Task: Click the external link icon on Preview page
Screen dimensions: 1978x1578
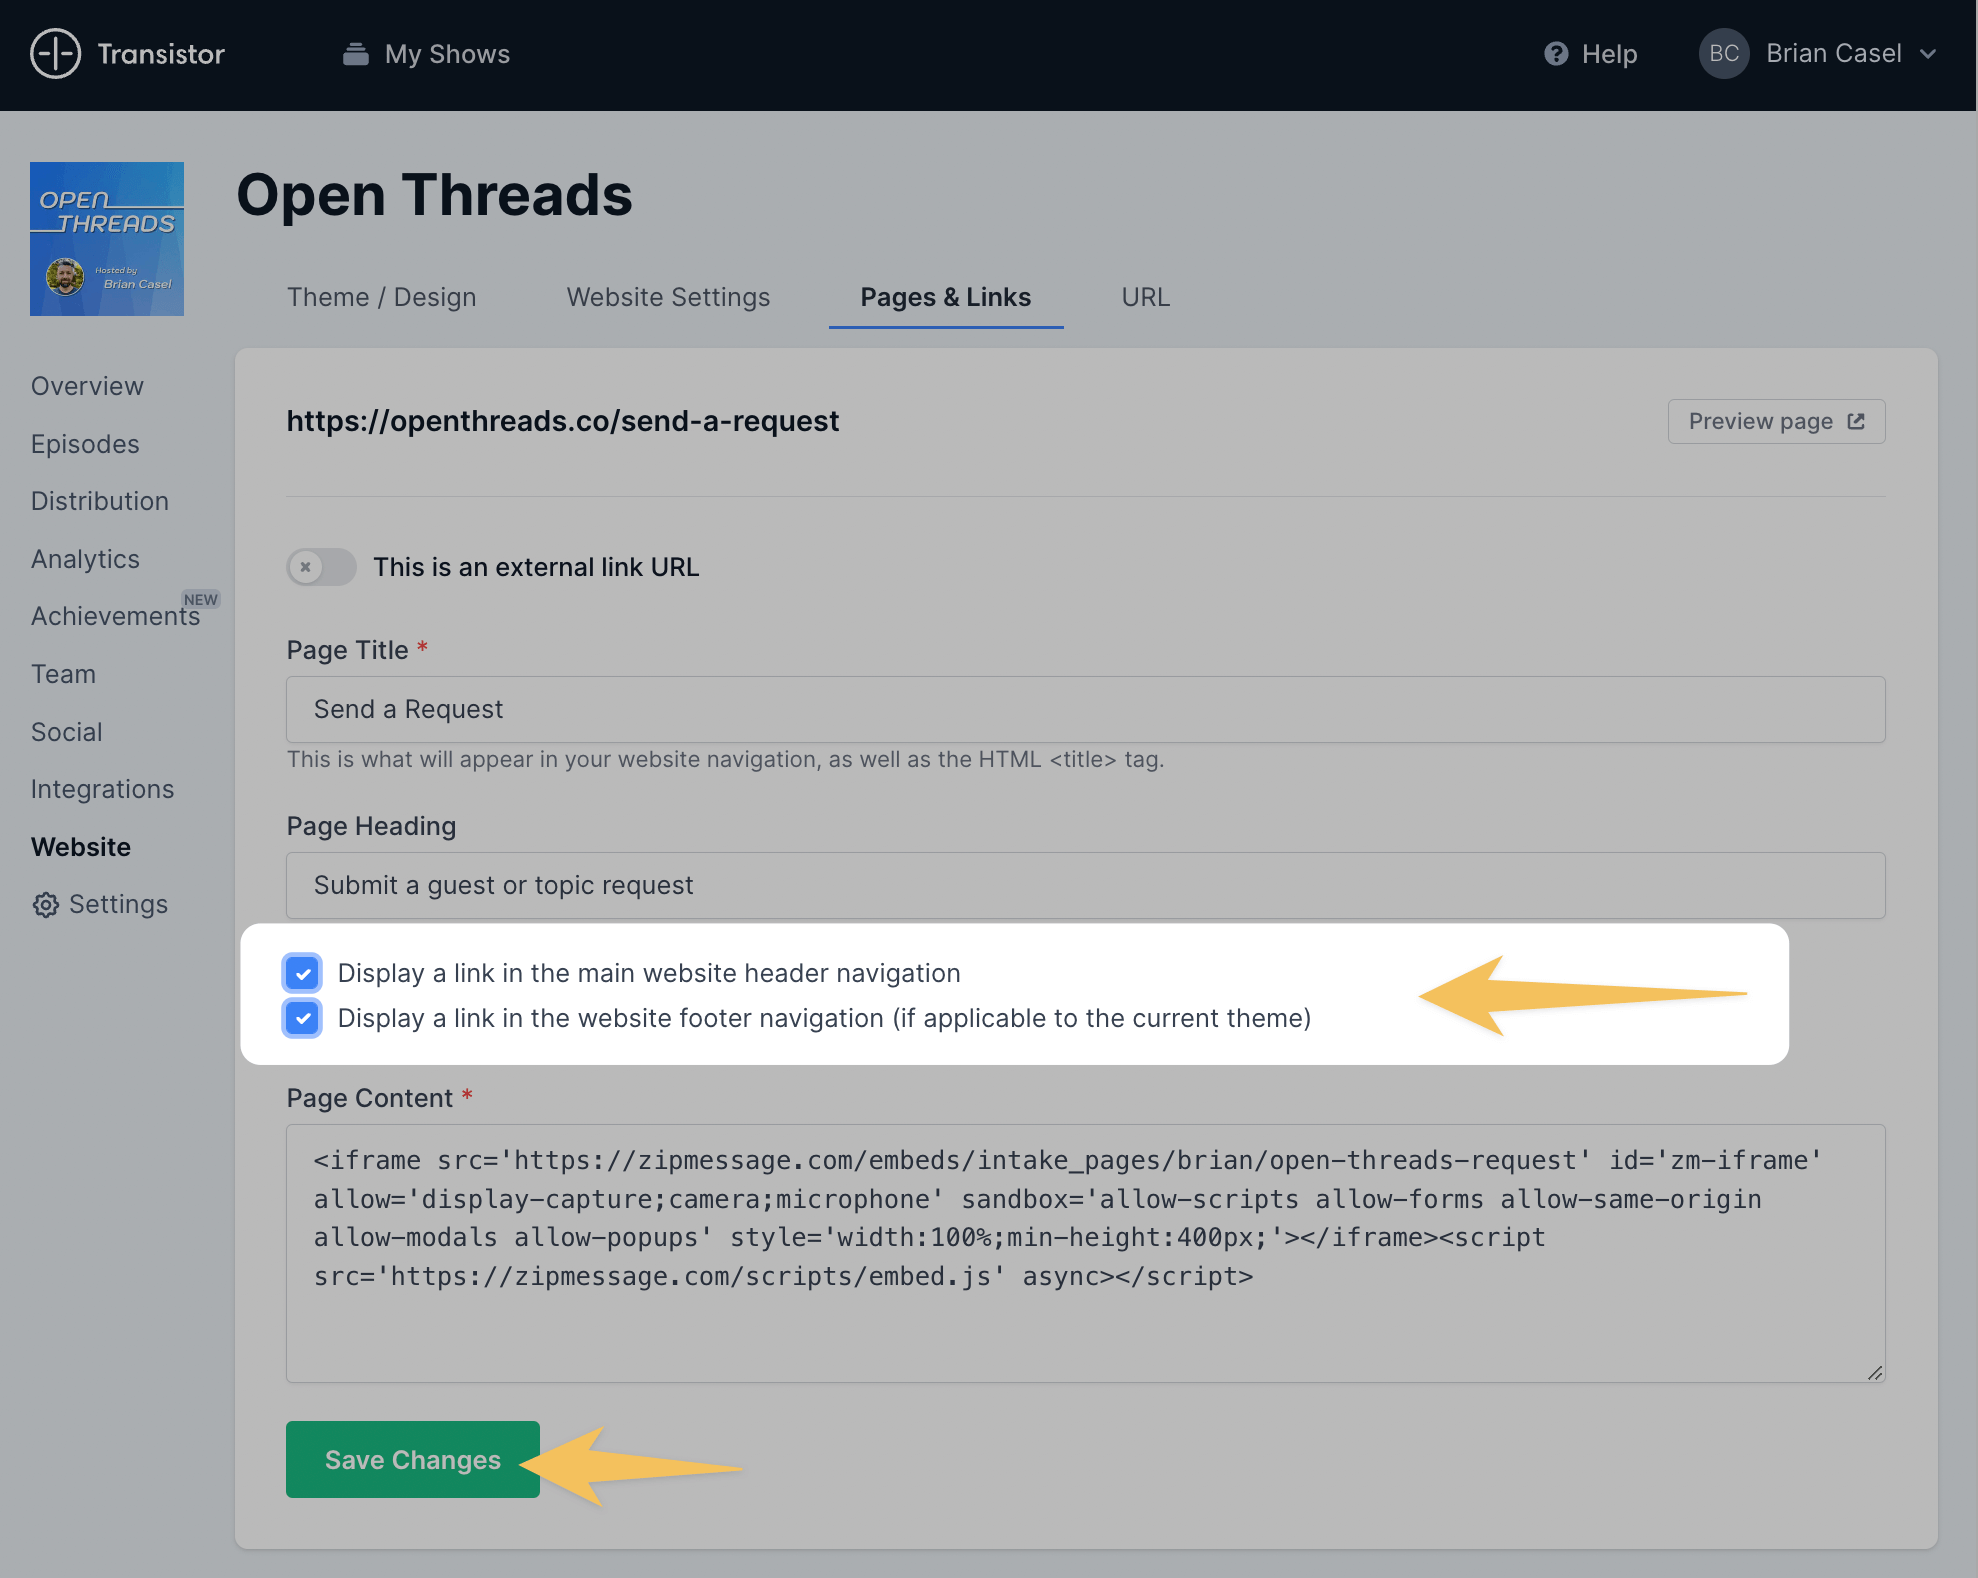Action: pyautogui.click(x=1856, y=422)
